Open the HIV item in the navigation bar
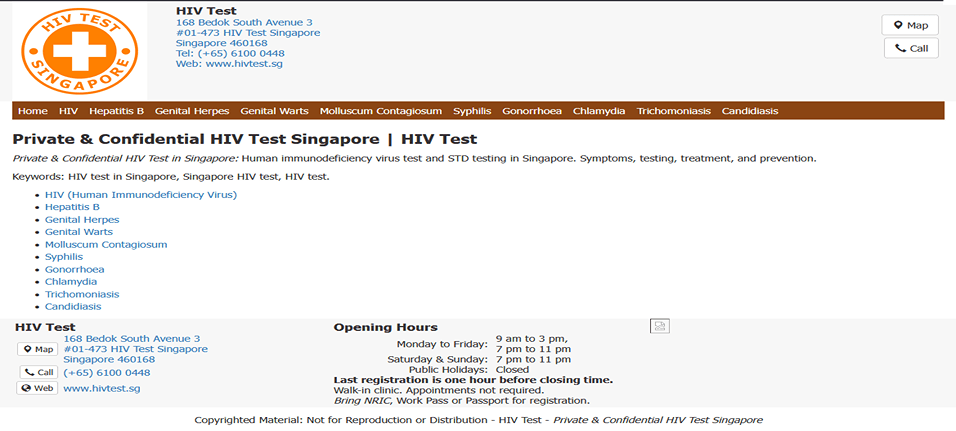This screenshot has width=956, height=431. click(68, 111)
